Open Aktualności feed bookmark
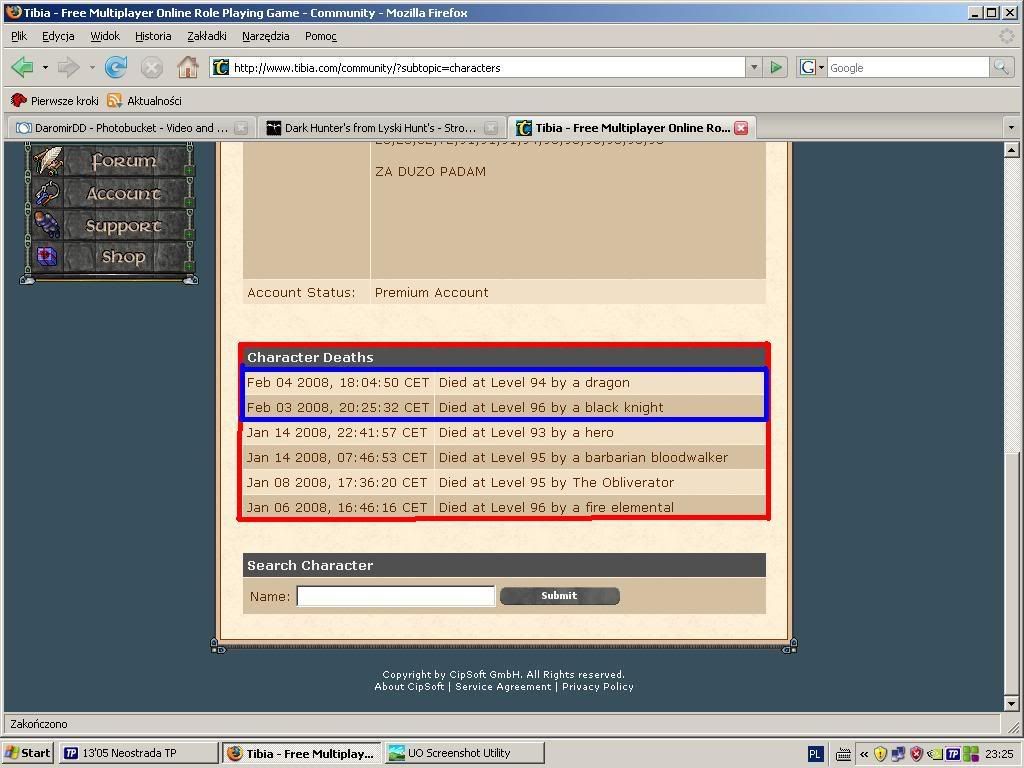 pyautogui.click(x=144, y=101)
